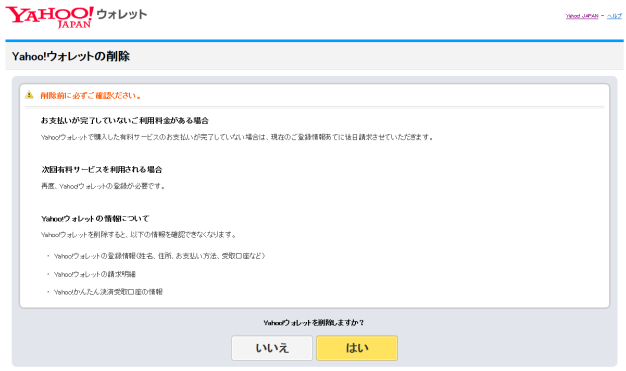
Task: Click the question Yahoo!ウォレットを削除しますか？
Action: [314, 323]
